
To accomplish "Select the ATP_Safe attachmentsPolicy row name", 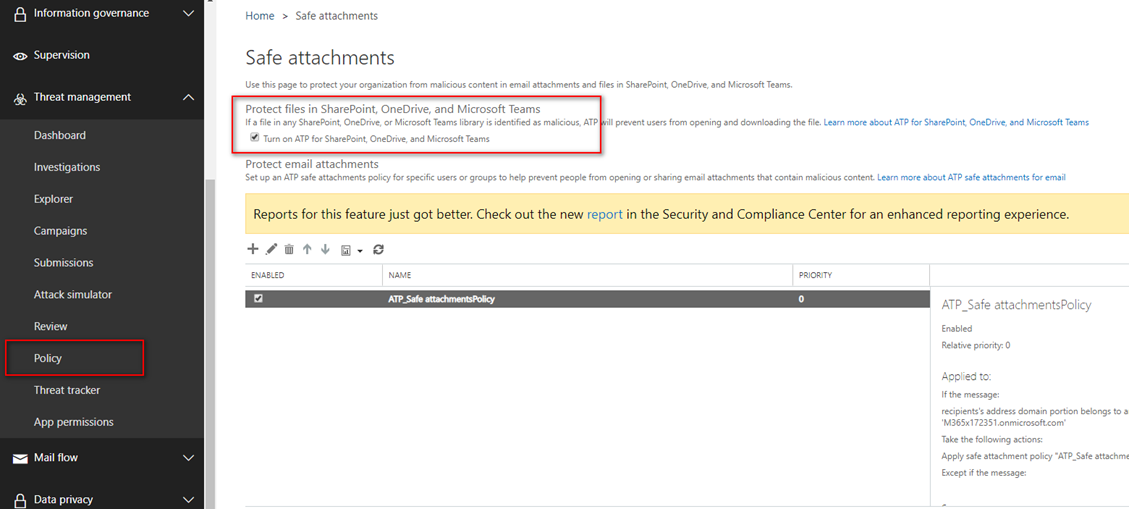I will tap(441, 299).
